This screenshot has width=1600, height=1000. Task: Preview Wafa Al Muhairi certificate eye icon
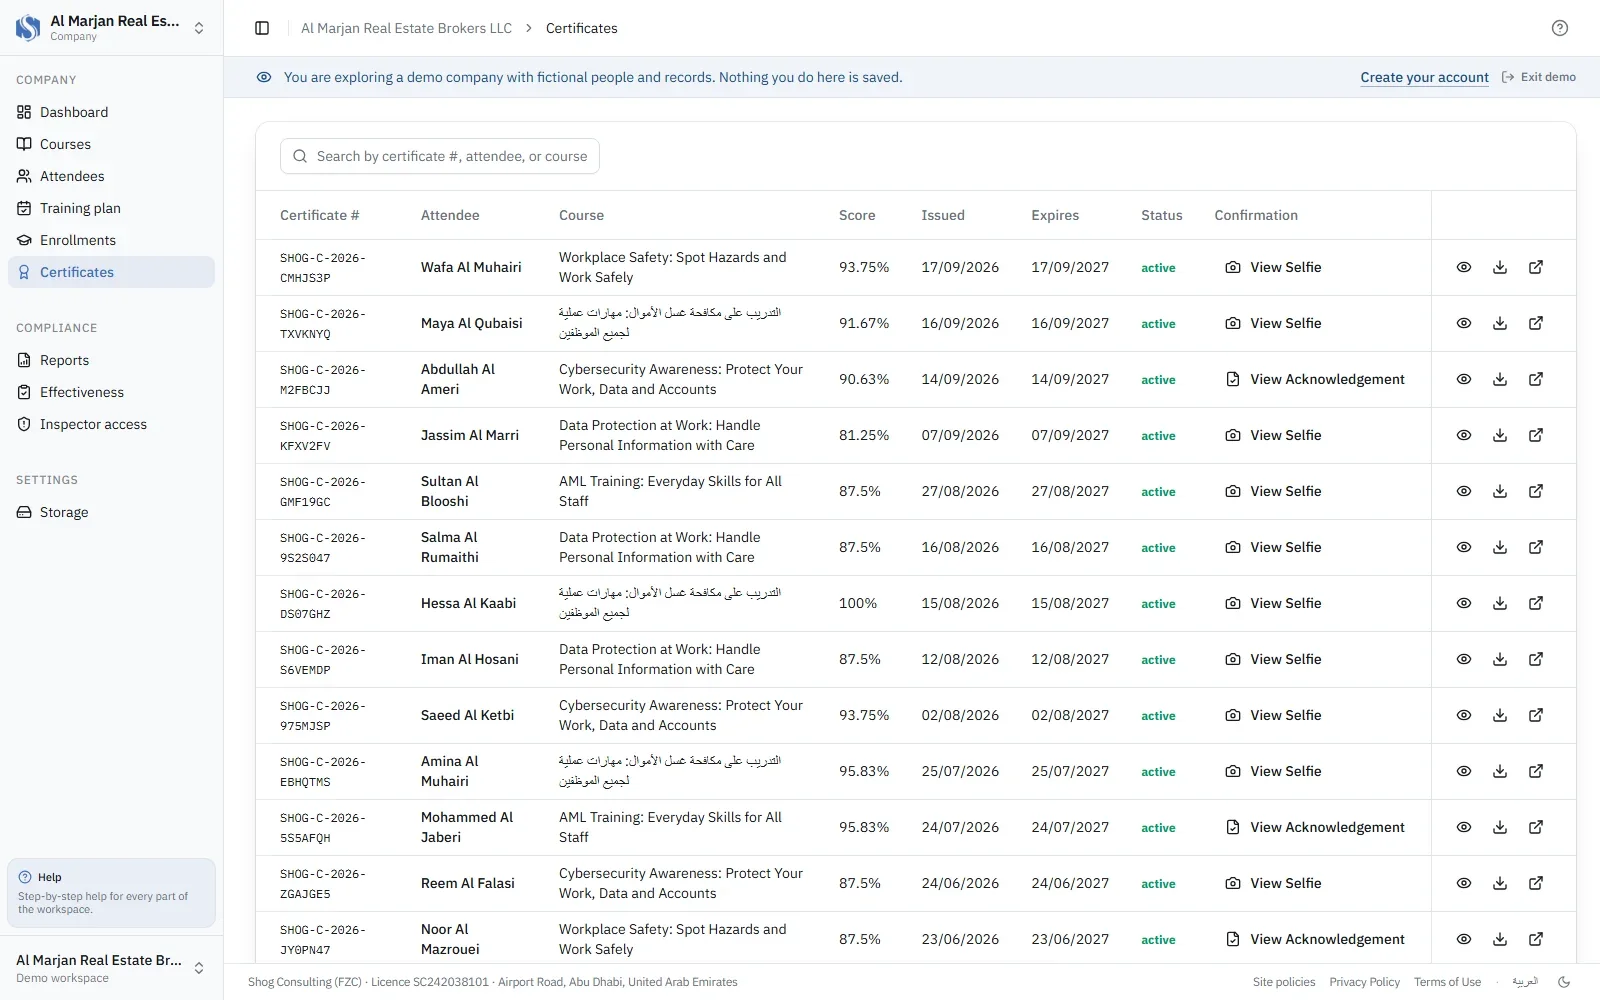[1464, 267]
